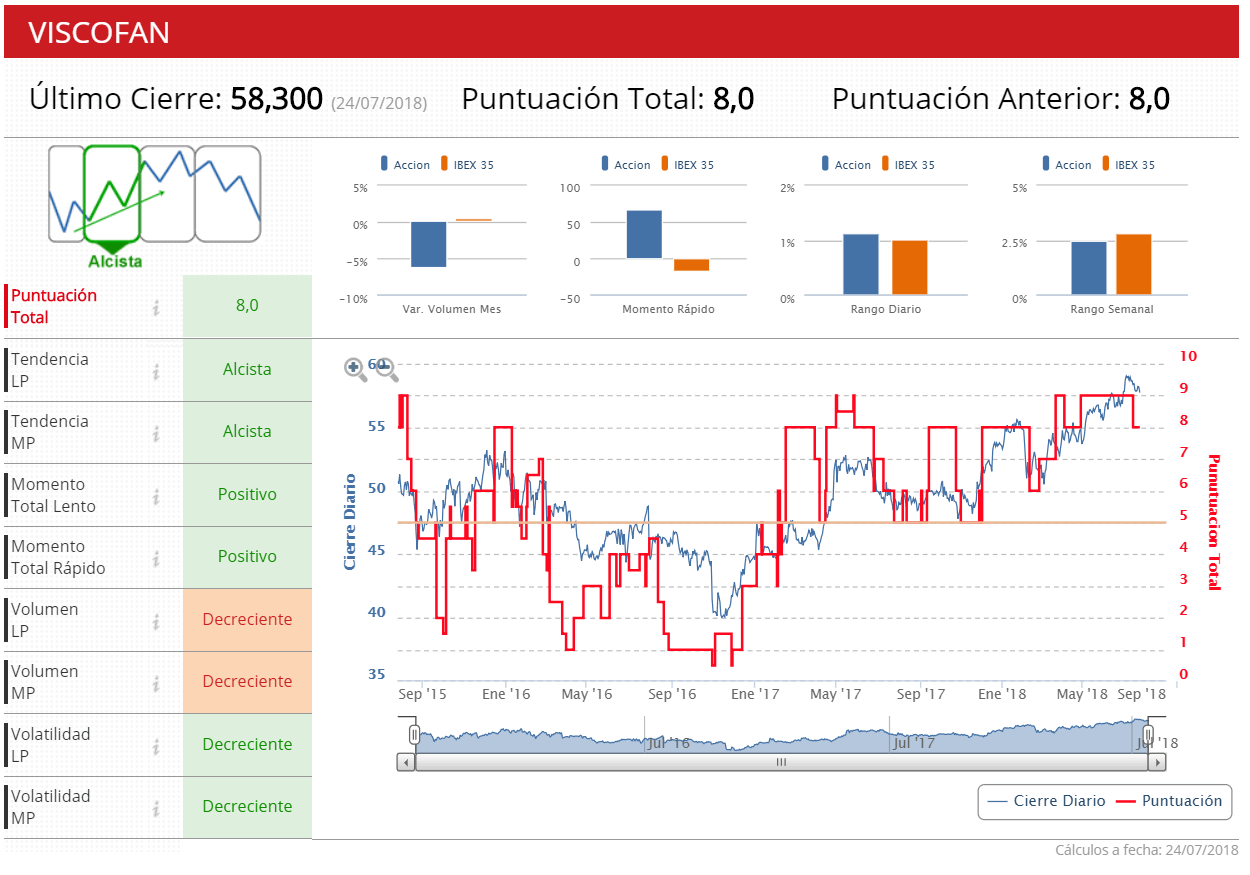The image size is (1250, 875).
Task: Open info icon for Volatilidad LP
Action: (x=156, y=747)
